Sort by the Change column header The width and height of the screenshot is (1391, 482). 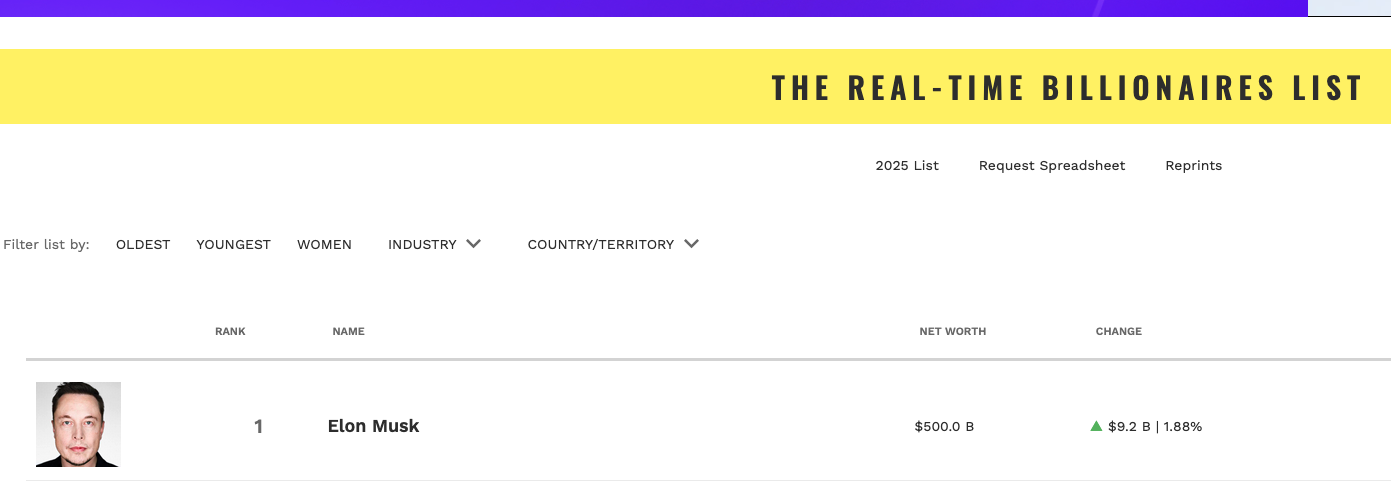1118,332
